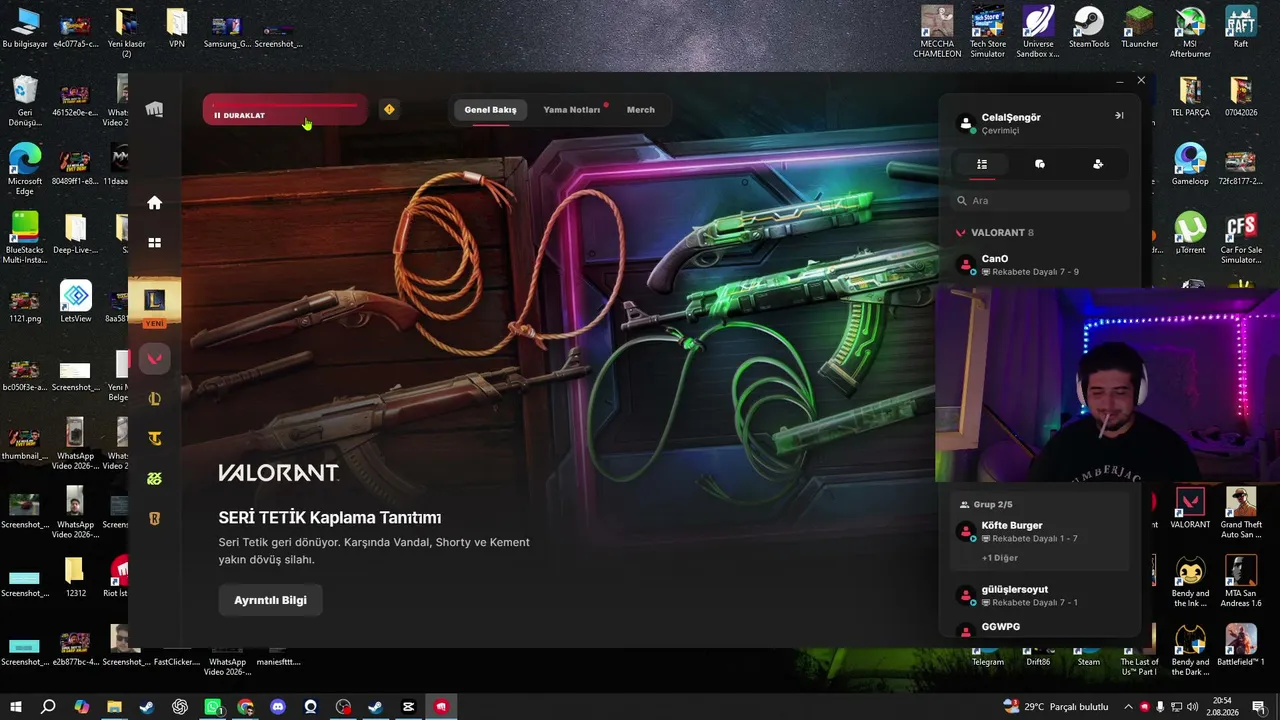Show the friends list tab

[x=982, y=164]
